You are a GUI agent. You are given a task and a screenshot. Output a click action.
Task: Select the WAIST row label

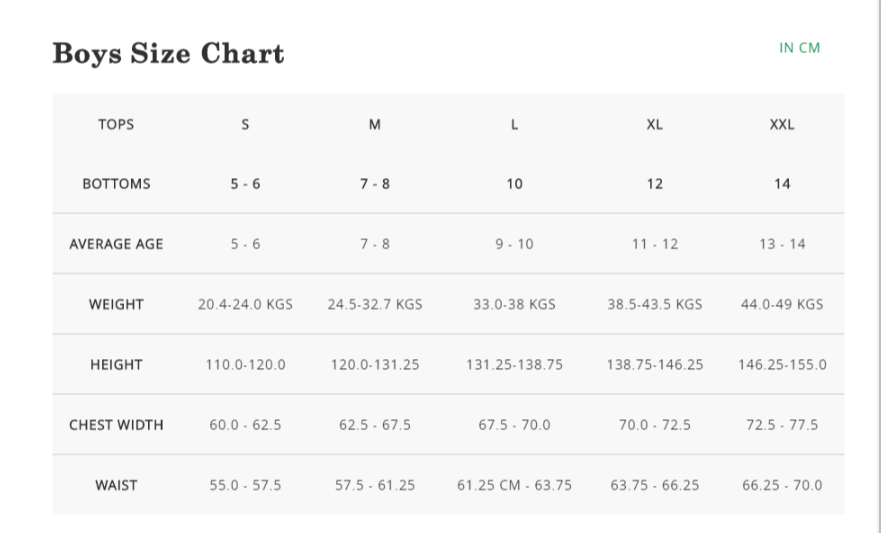pyautogui.click(x=116, y=485)
